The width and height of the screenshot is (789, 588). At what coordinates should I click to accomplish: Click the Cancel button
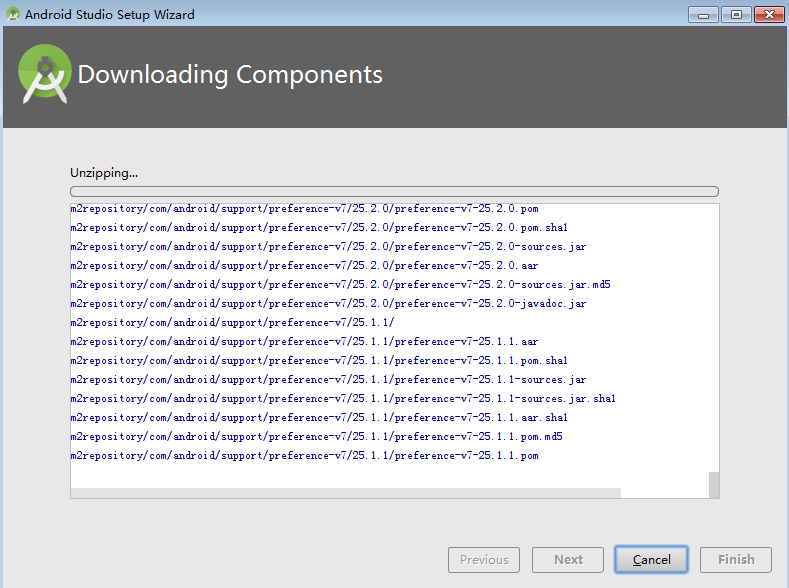point(651,559)
